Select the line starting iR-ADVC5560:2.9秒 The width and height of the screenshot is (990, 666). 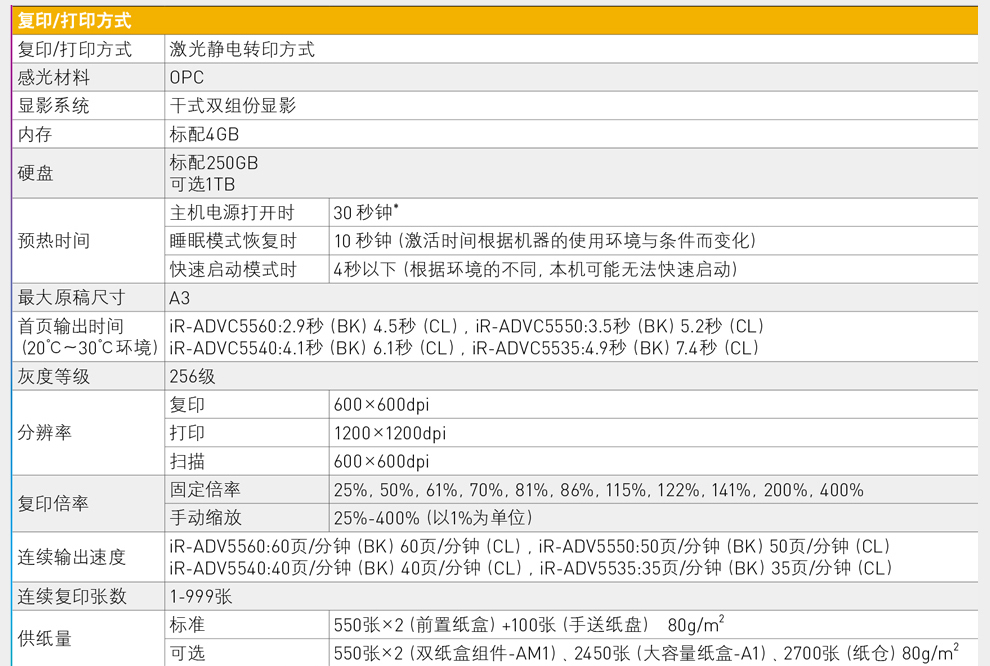pyautogui.click(x=467, y=326)
